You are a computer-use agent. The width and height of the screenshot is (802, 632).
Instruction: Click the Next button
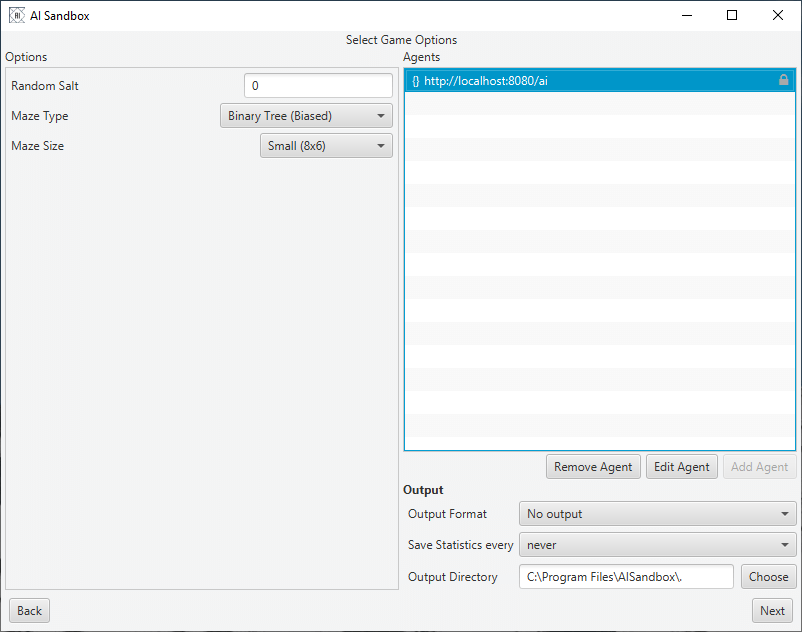tap(772, 610)
